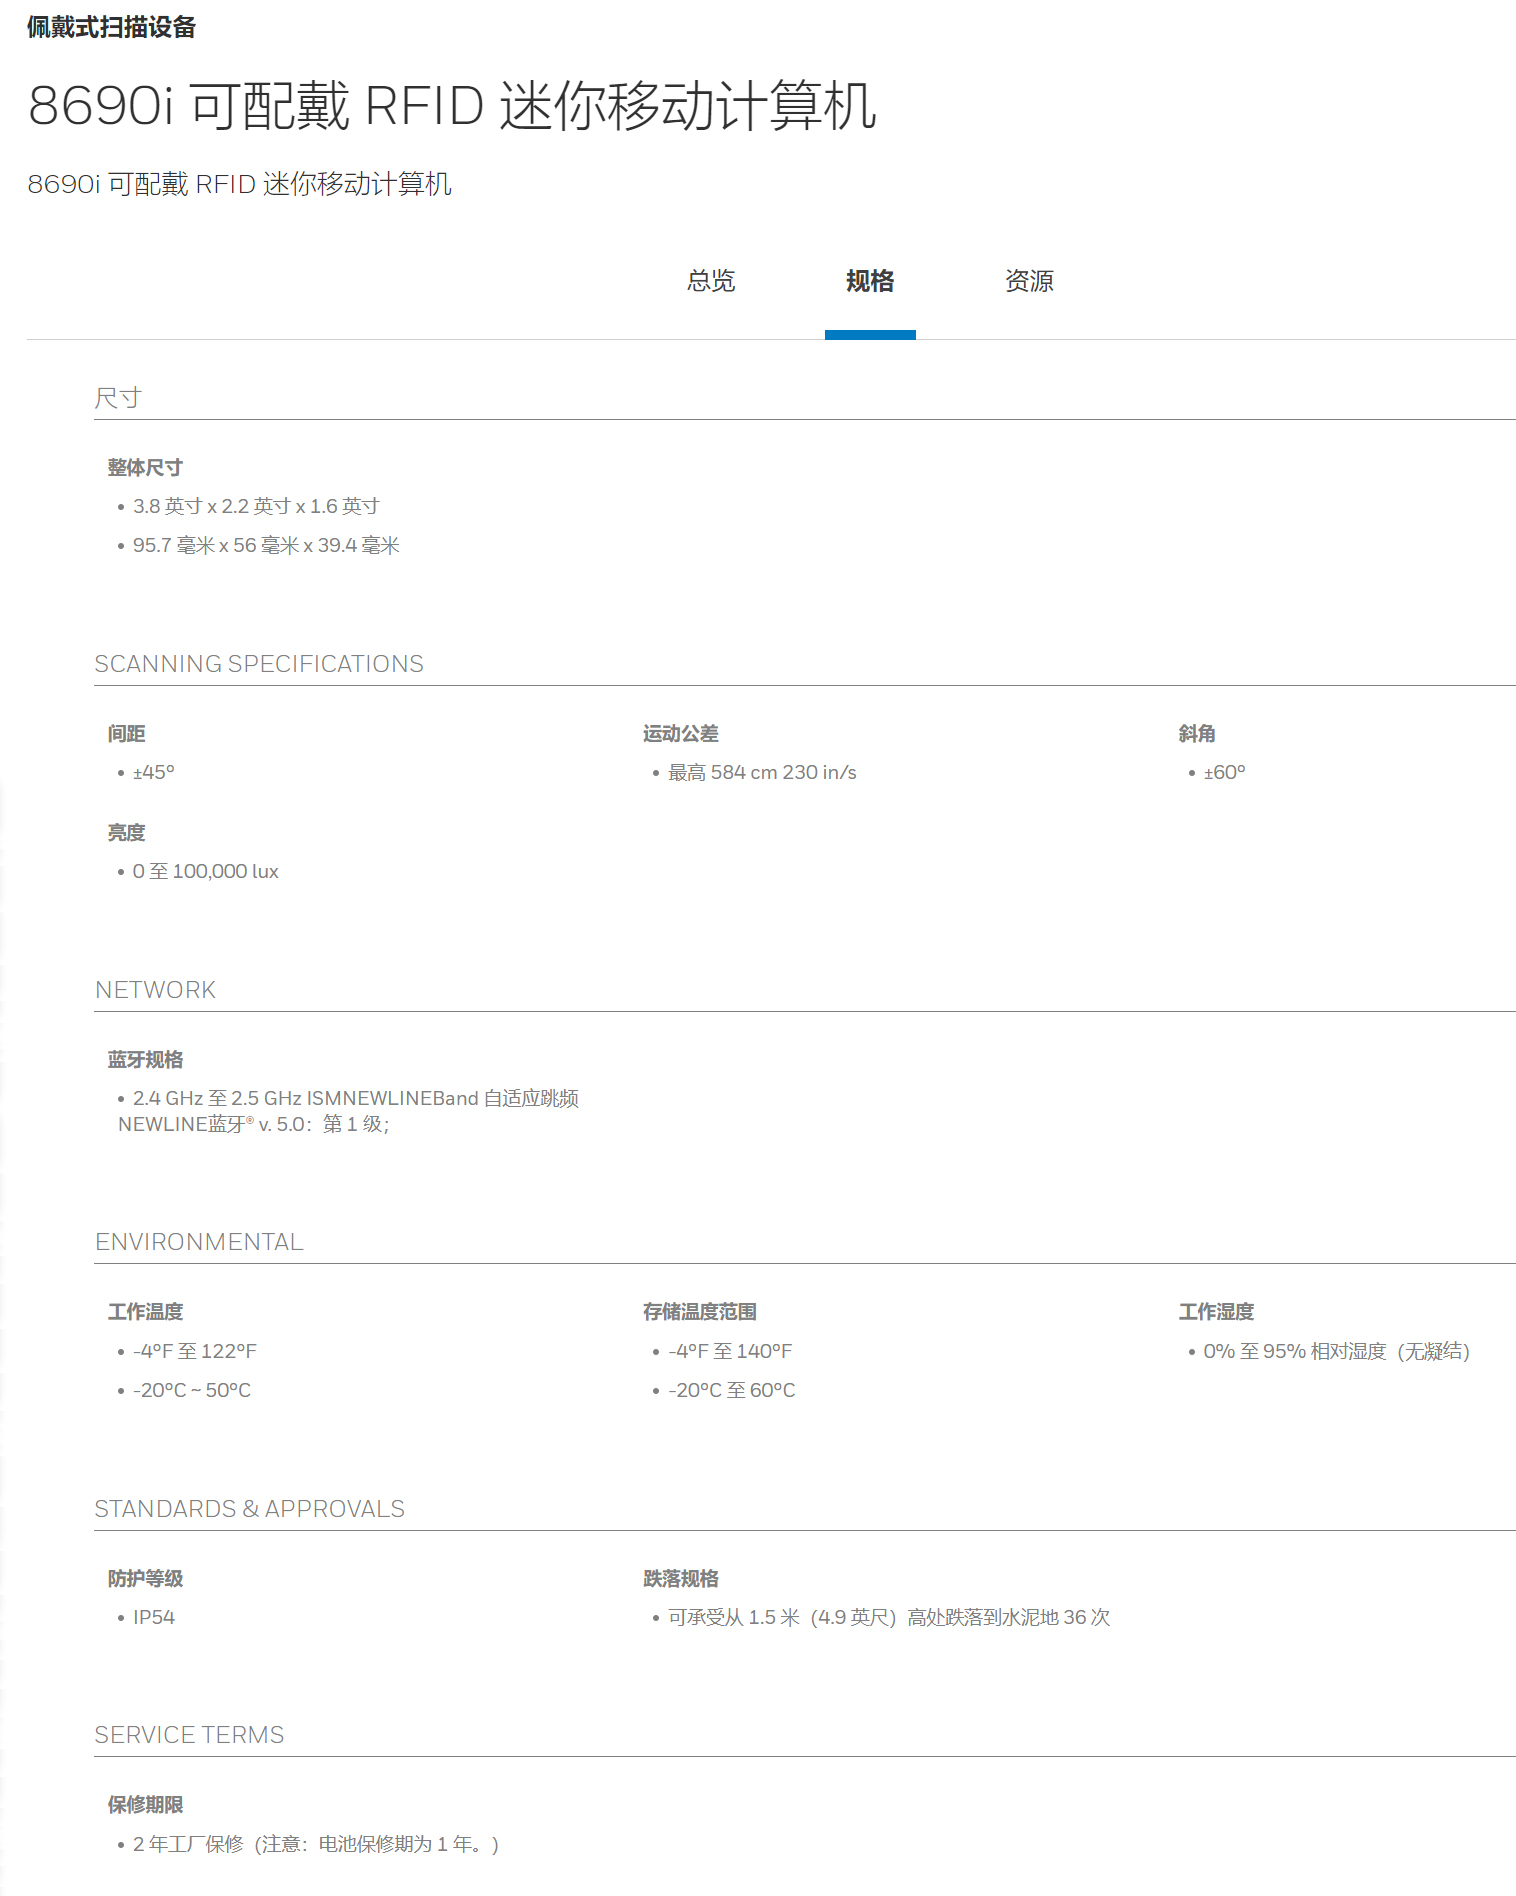Viewport: 1516px width, 1896px height.
Task: Click the large 8690i product title
Action: (452, 105)
